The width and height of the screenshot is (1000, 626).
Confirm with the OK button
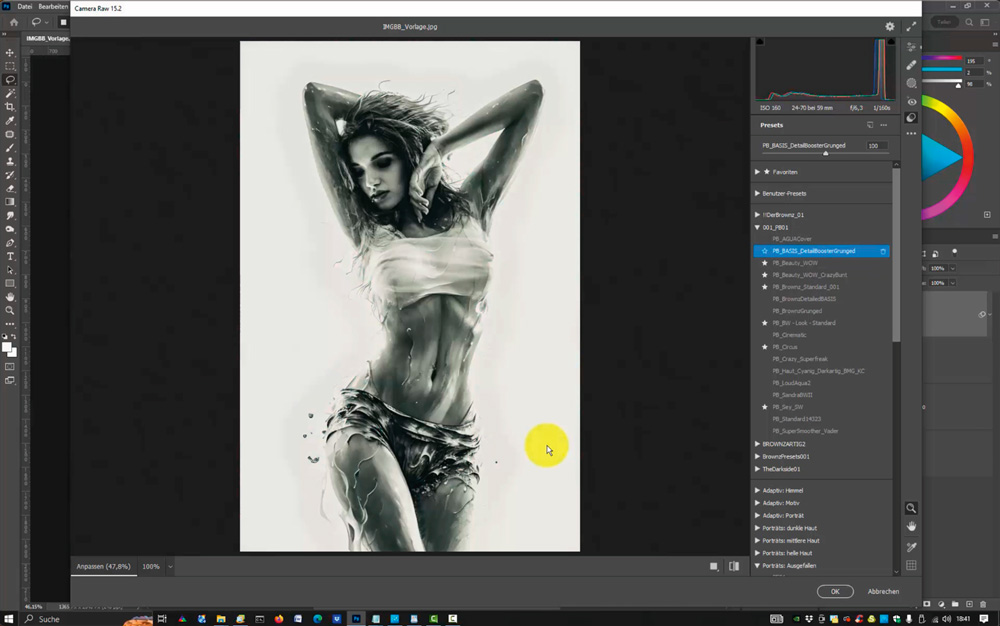(x=834, y=592)
